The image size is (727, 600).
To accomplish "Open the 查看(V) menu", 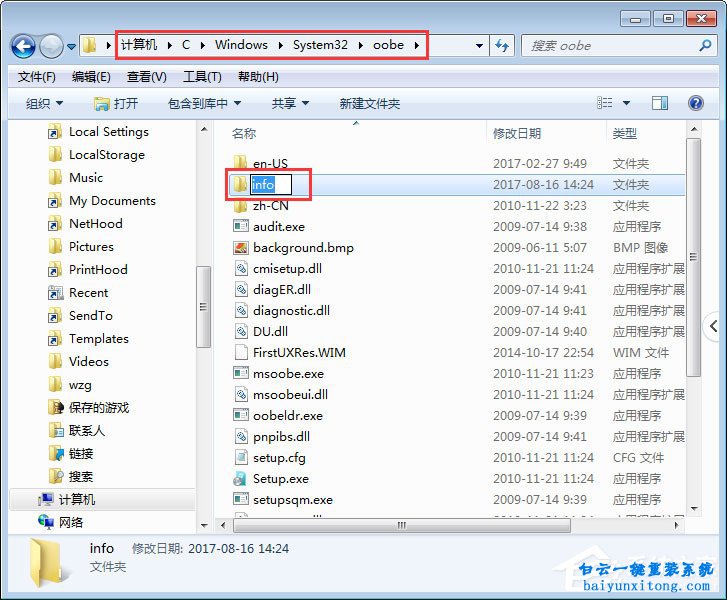I will (x=147, y=77).
